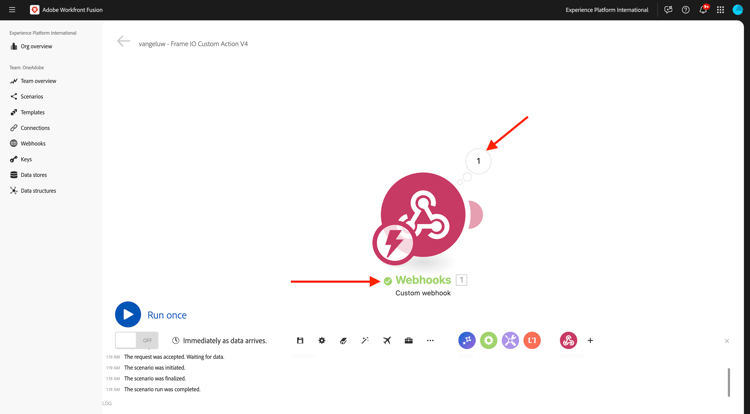Toggle scenario scheduling ON/OFF switch
This screenshot has height=414, width=750.
click(x=137, y=340)
